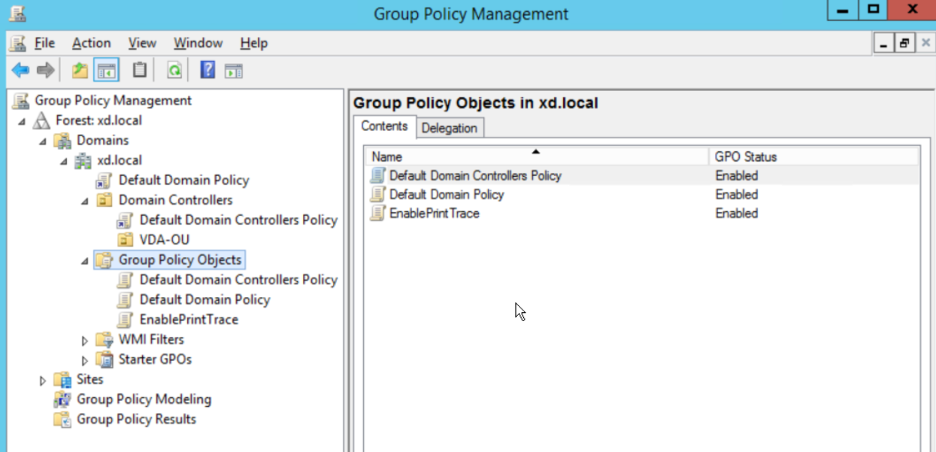Switch to the Delegation tab
936x452 pixels.
[449, 128]
